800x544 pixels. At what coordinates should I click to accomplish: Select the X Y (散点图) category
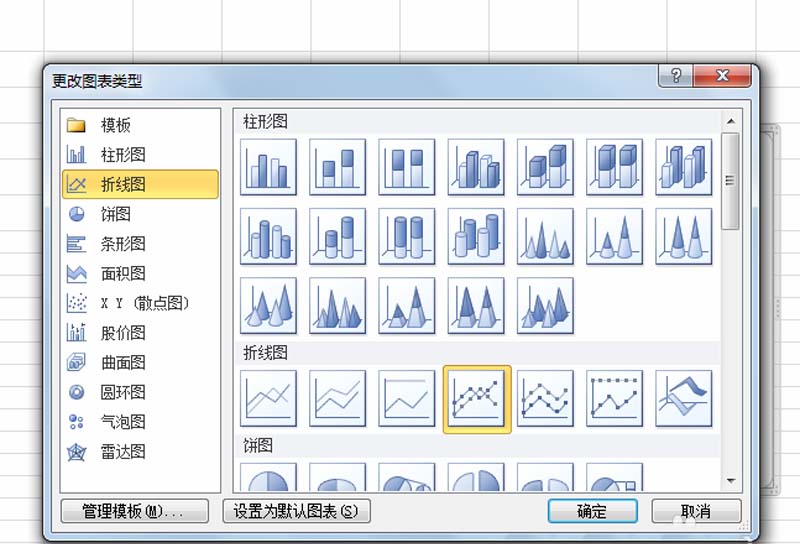click(x=140, y=303)
